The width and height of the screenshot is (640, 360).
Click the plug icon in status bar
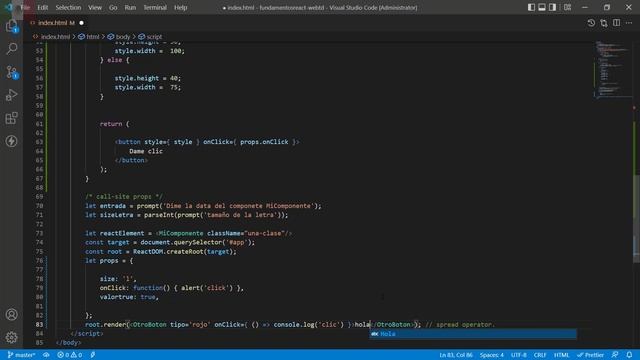click(x=93, y=355)
